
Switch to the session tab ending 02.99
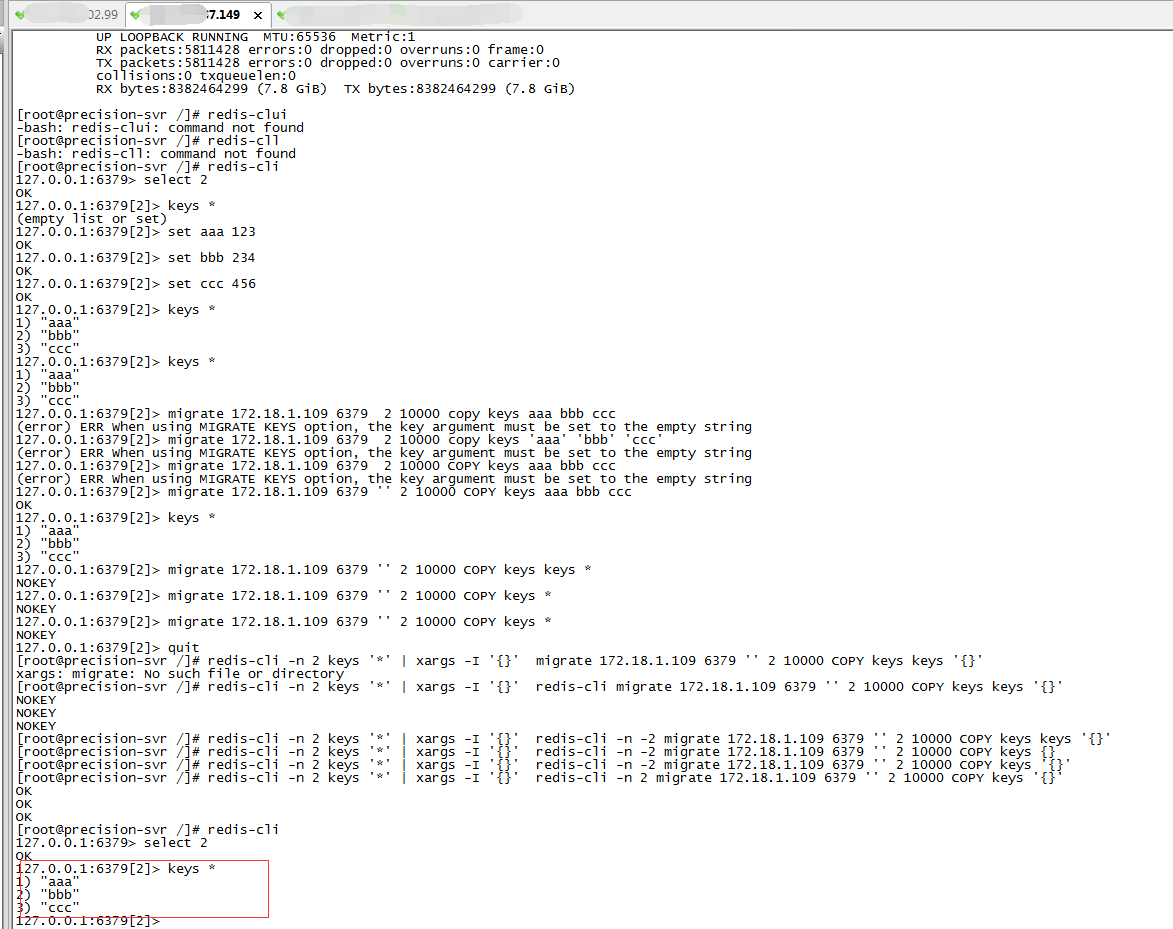tap(70, 15)
